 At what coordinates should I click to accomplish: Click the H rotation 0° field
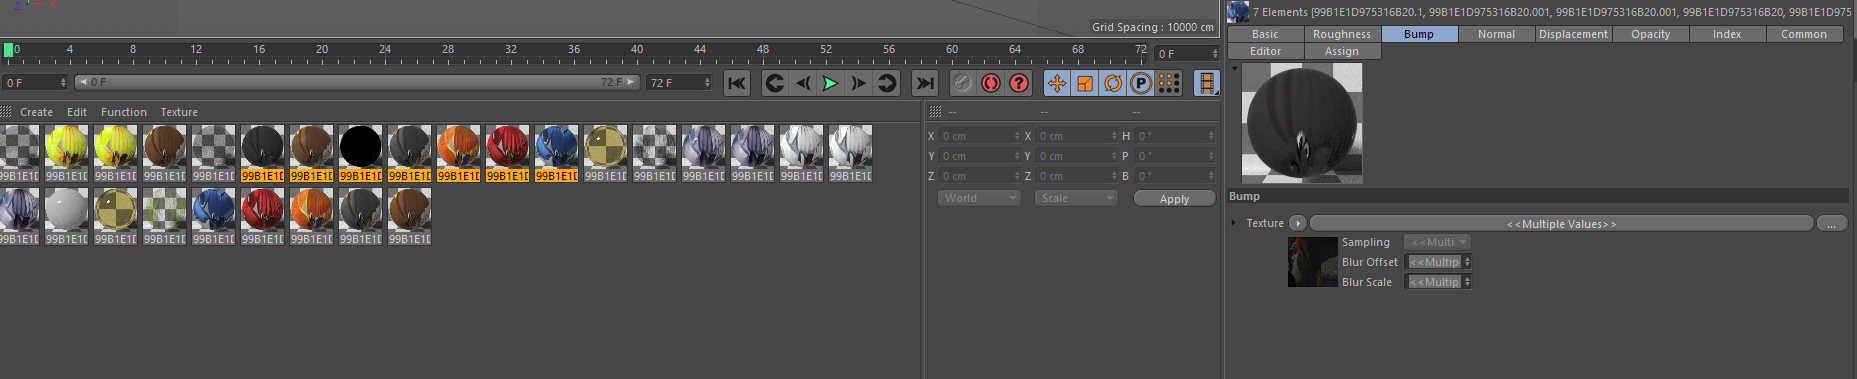click(x=1175, y=136)
